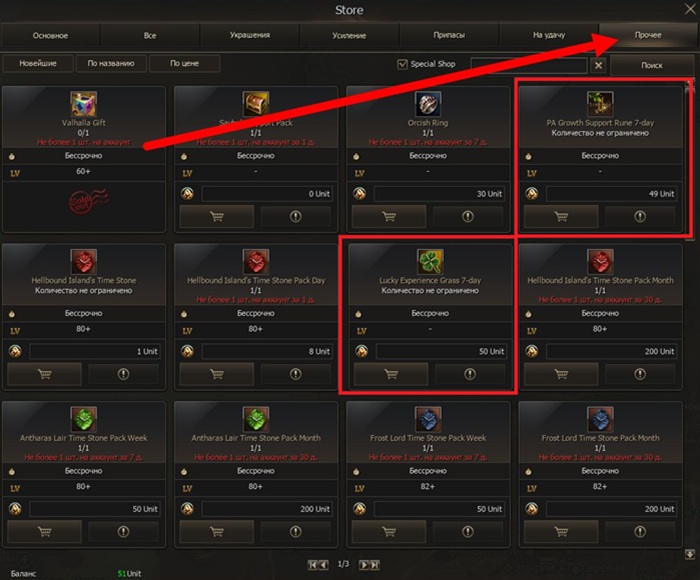700x580 pixels.
Task: Go to the previous store page
Action: 324,565
